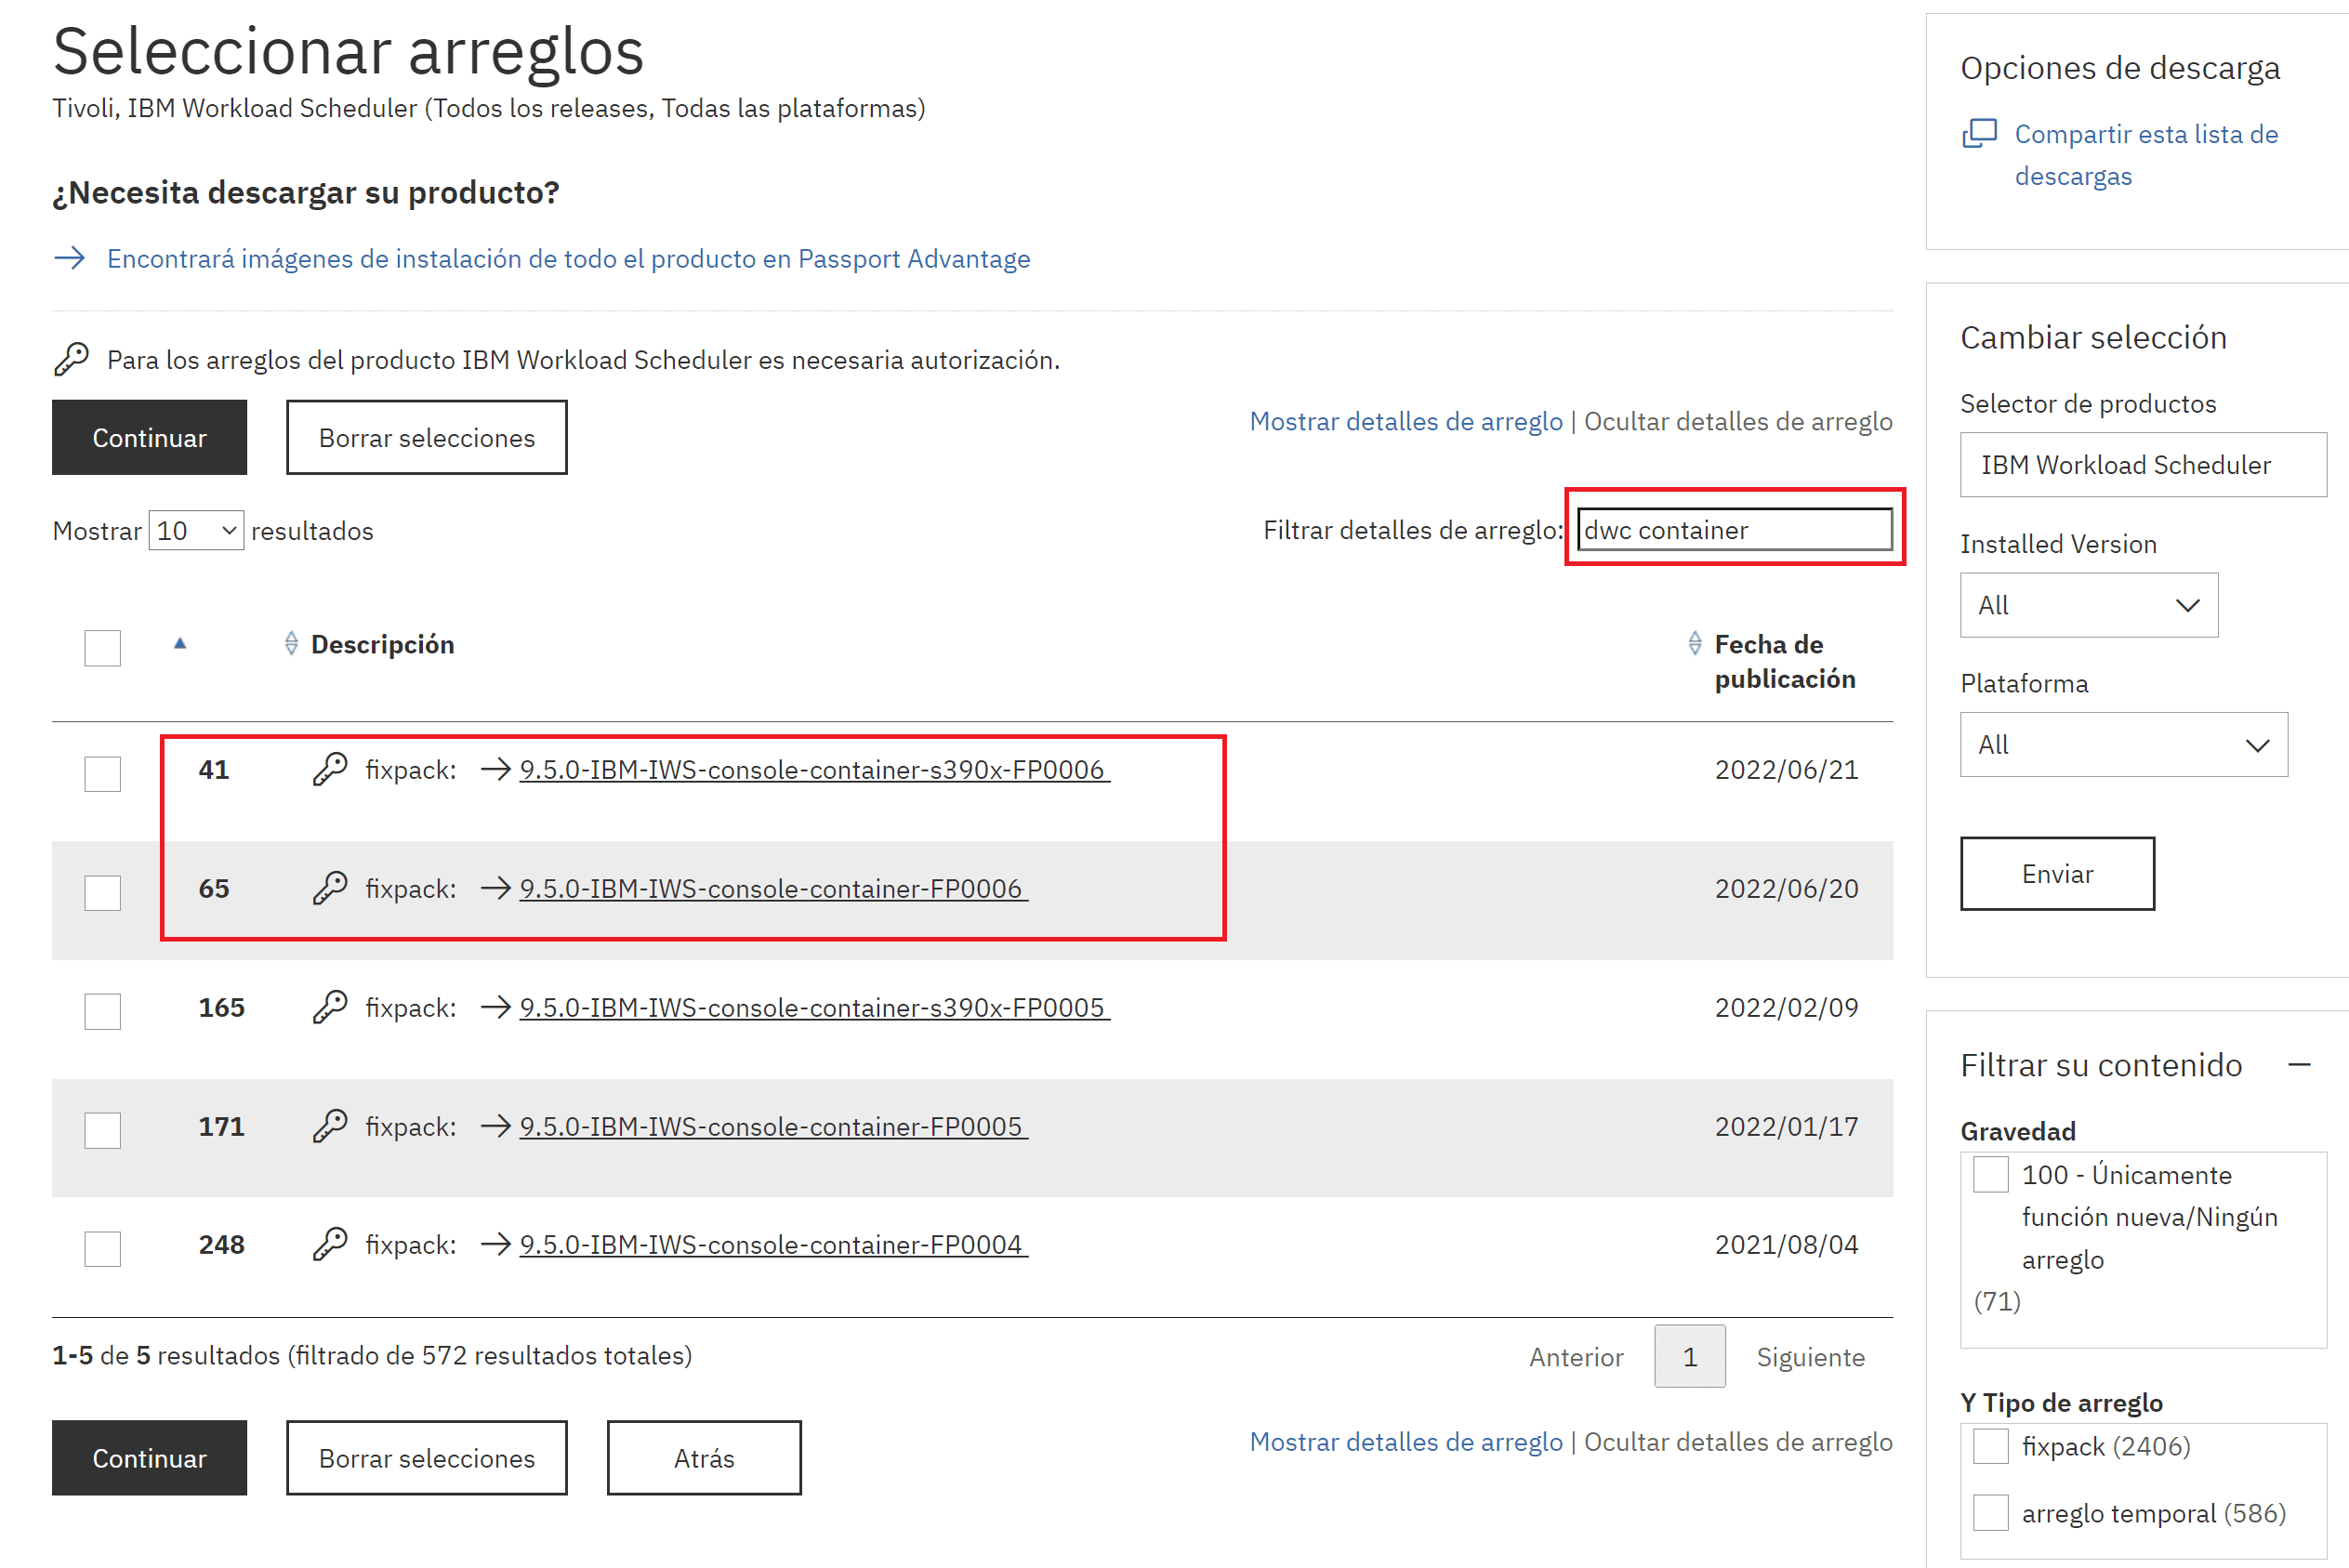
Task: Click the Fecha de publicación column header
Action: [1785, 661]
